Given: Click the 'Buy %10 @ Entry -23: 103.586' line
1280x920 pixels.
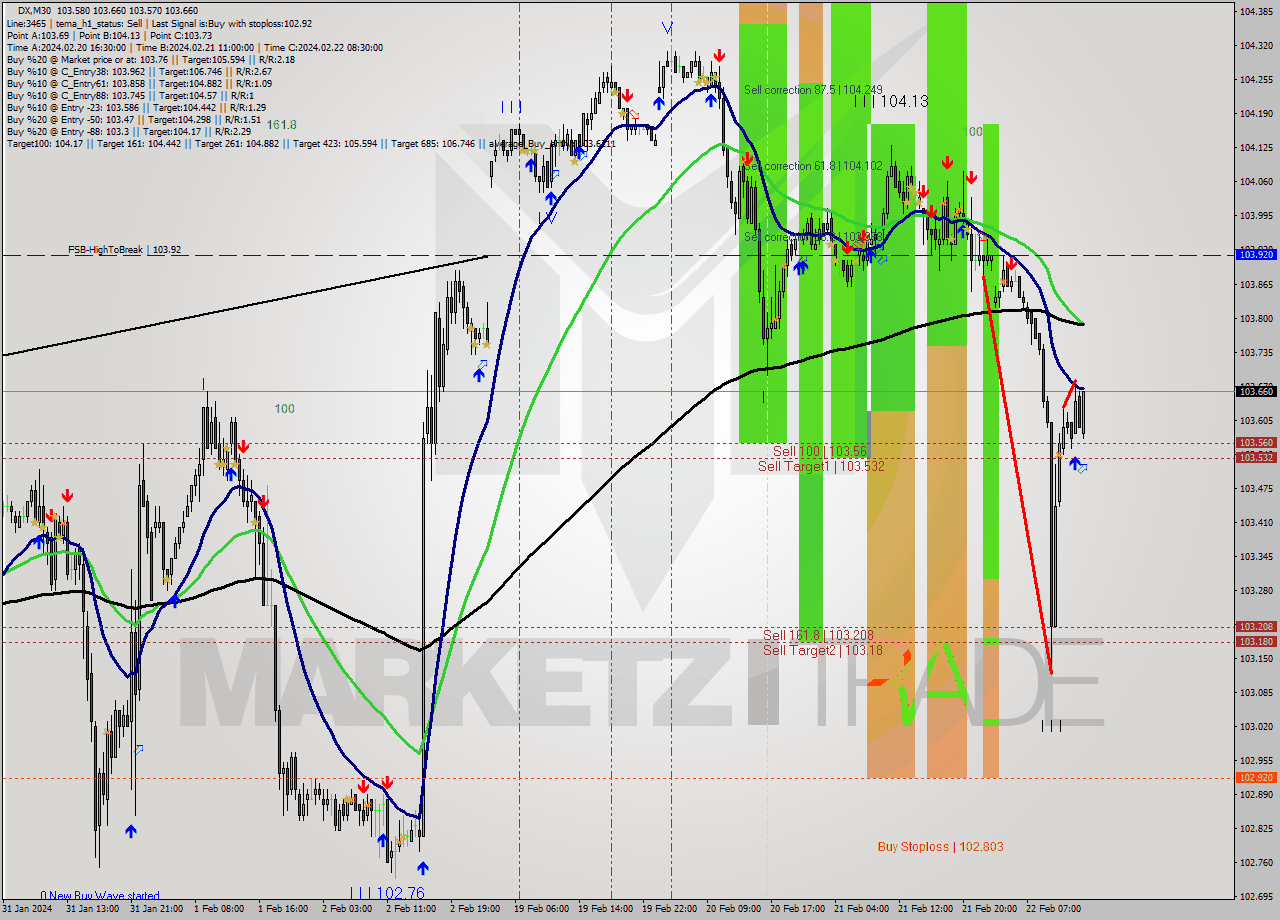Looking at the screenshot, I should (136, 107).
